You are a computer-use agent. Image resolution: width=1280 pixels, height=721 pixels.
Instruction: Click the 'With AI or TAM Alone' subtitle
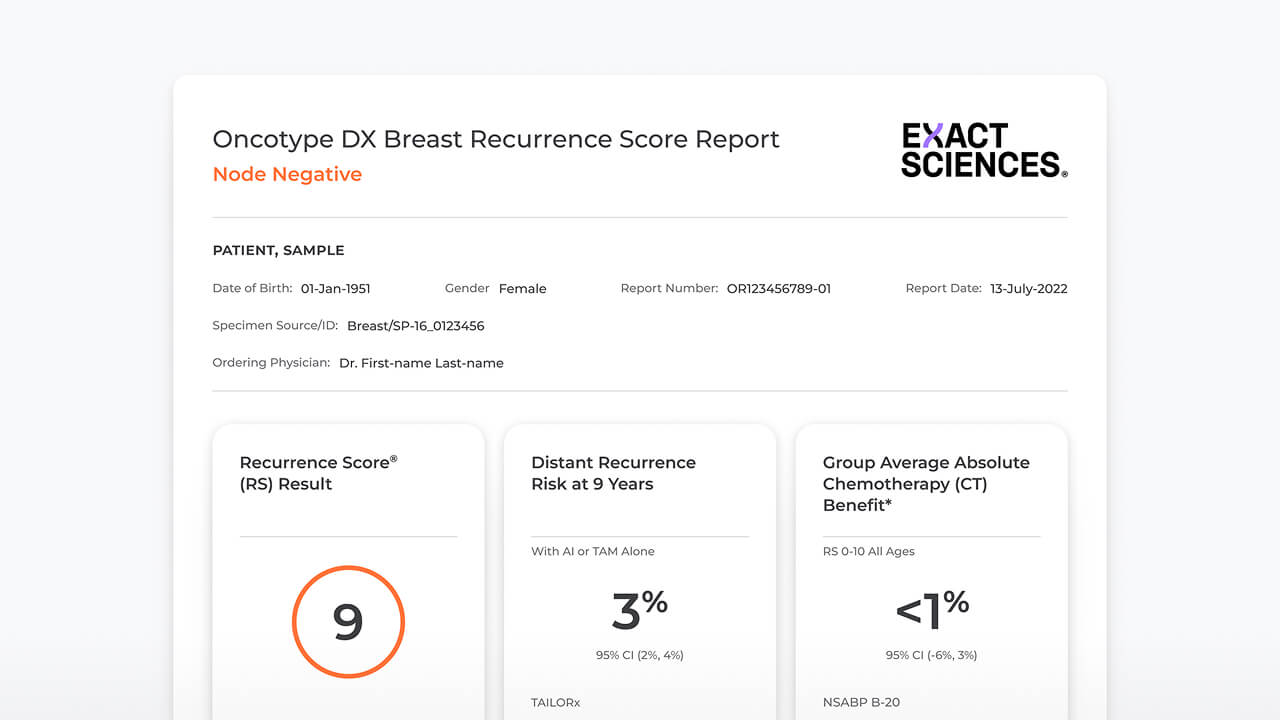pyautogui.click(x=593, y=551)
